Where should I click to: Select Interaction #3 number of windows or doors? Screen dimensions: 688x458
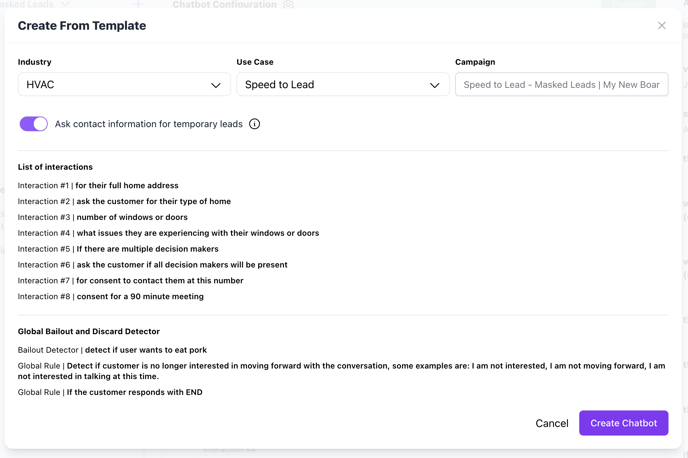pos(102,217)
